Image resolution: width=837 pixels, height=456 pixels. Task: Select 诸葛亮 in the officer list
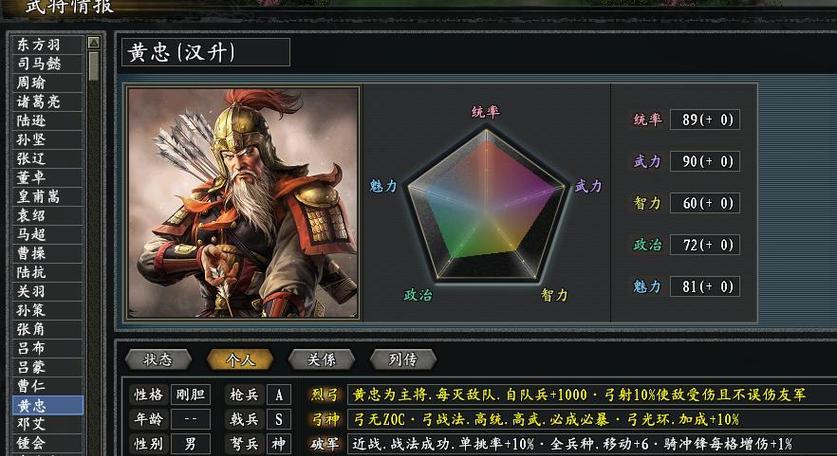[48, 101]
